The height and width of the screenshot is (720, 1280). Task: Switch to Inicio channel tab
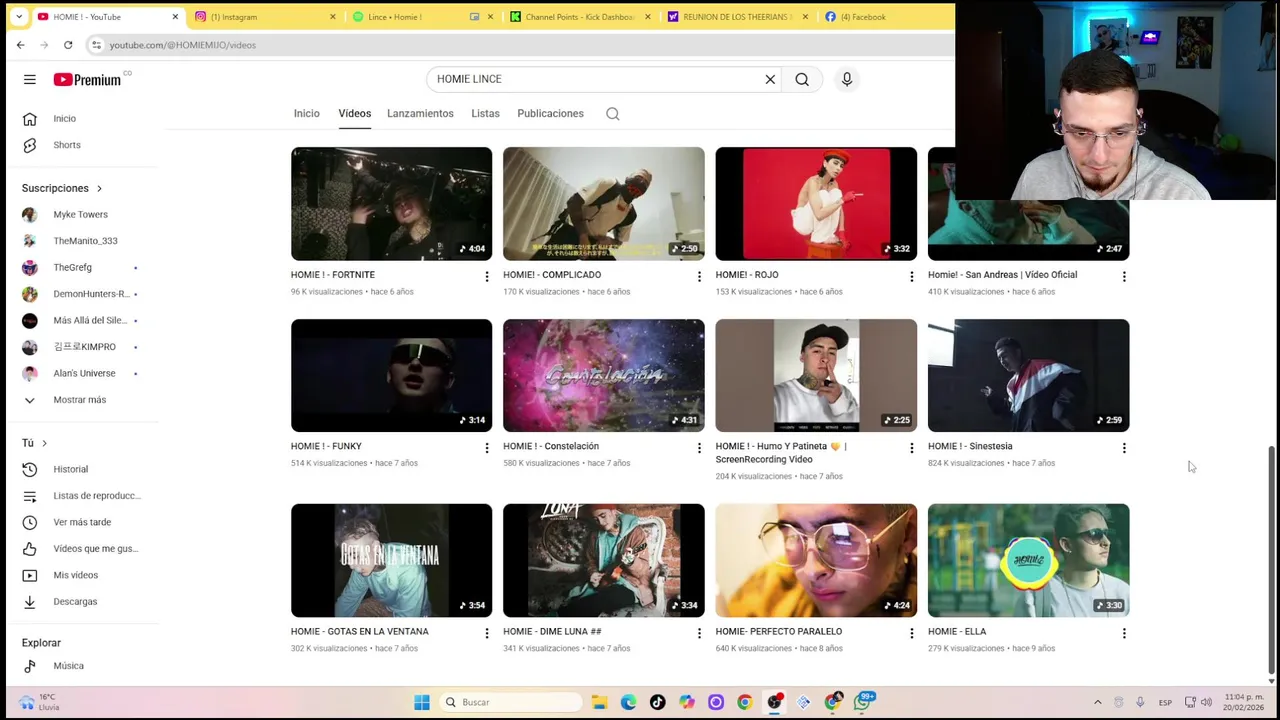(x=307, y=113)
